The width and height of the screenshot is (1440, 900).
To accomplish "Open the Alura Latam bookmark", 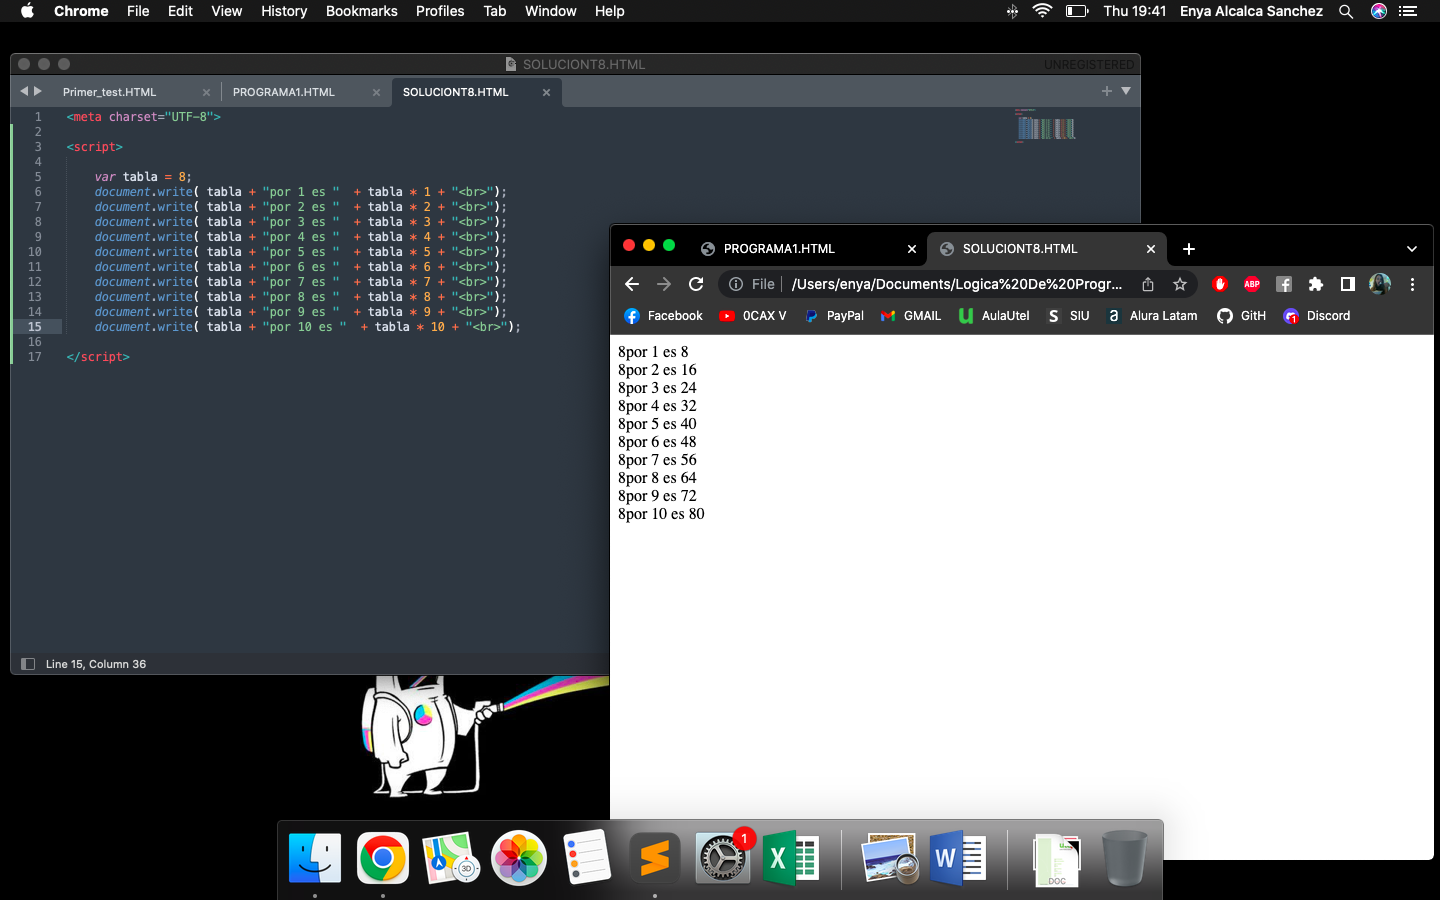I will pyautogui.click(x=1152, y=316).
